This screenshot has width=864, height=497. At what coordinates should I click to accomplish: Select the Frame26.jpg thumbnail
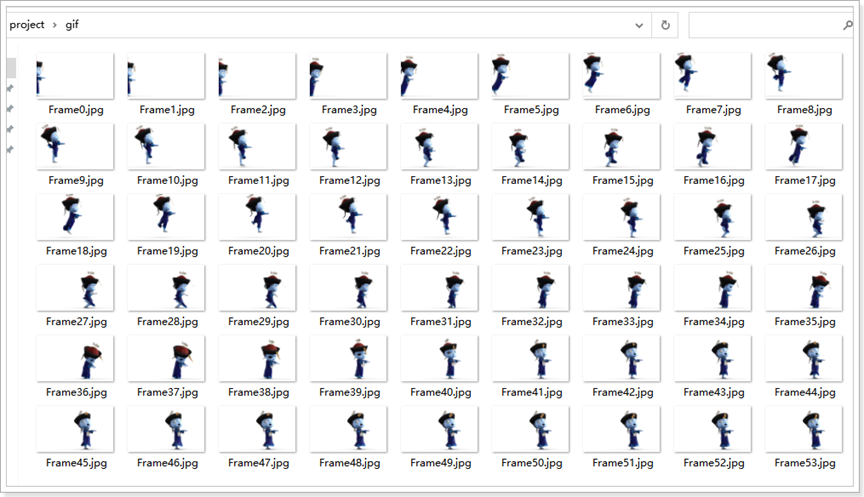pyautogui.click(x=804, y=217)
